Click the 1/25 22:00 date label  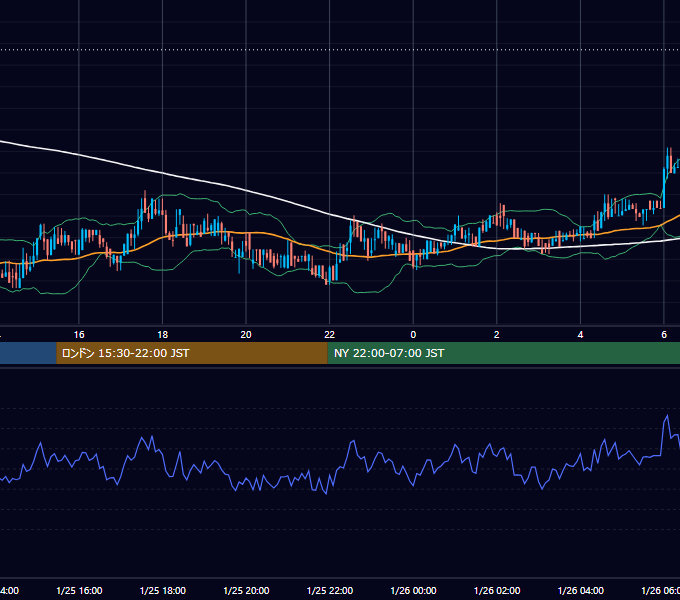(x=330, y=590)
